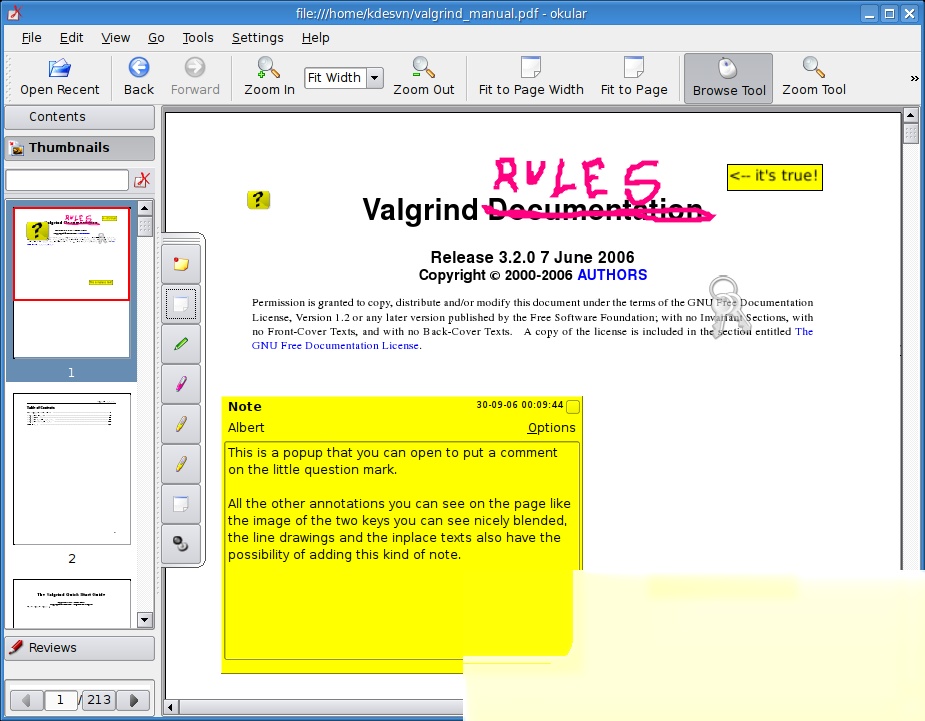Image resolution: width=925 pixels, height=721 pixels.
Task: Select the second yellow pencil tool
Action: pyautogui.click(x=181, y=464)
